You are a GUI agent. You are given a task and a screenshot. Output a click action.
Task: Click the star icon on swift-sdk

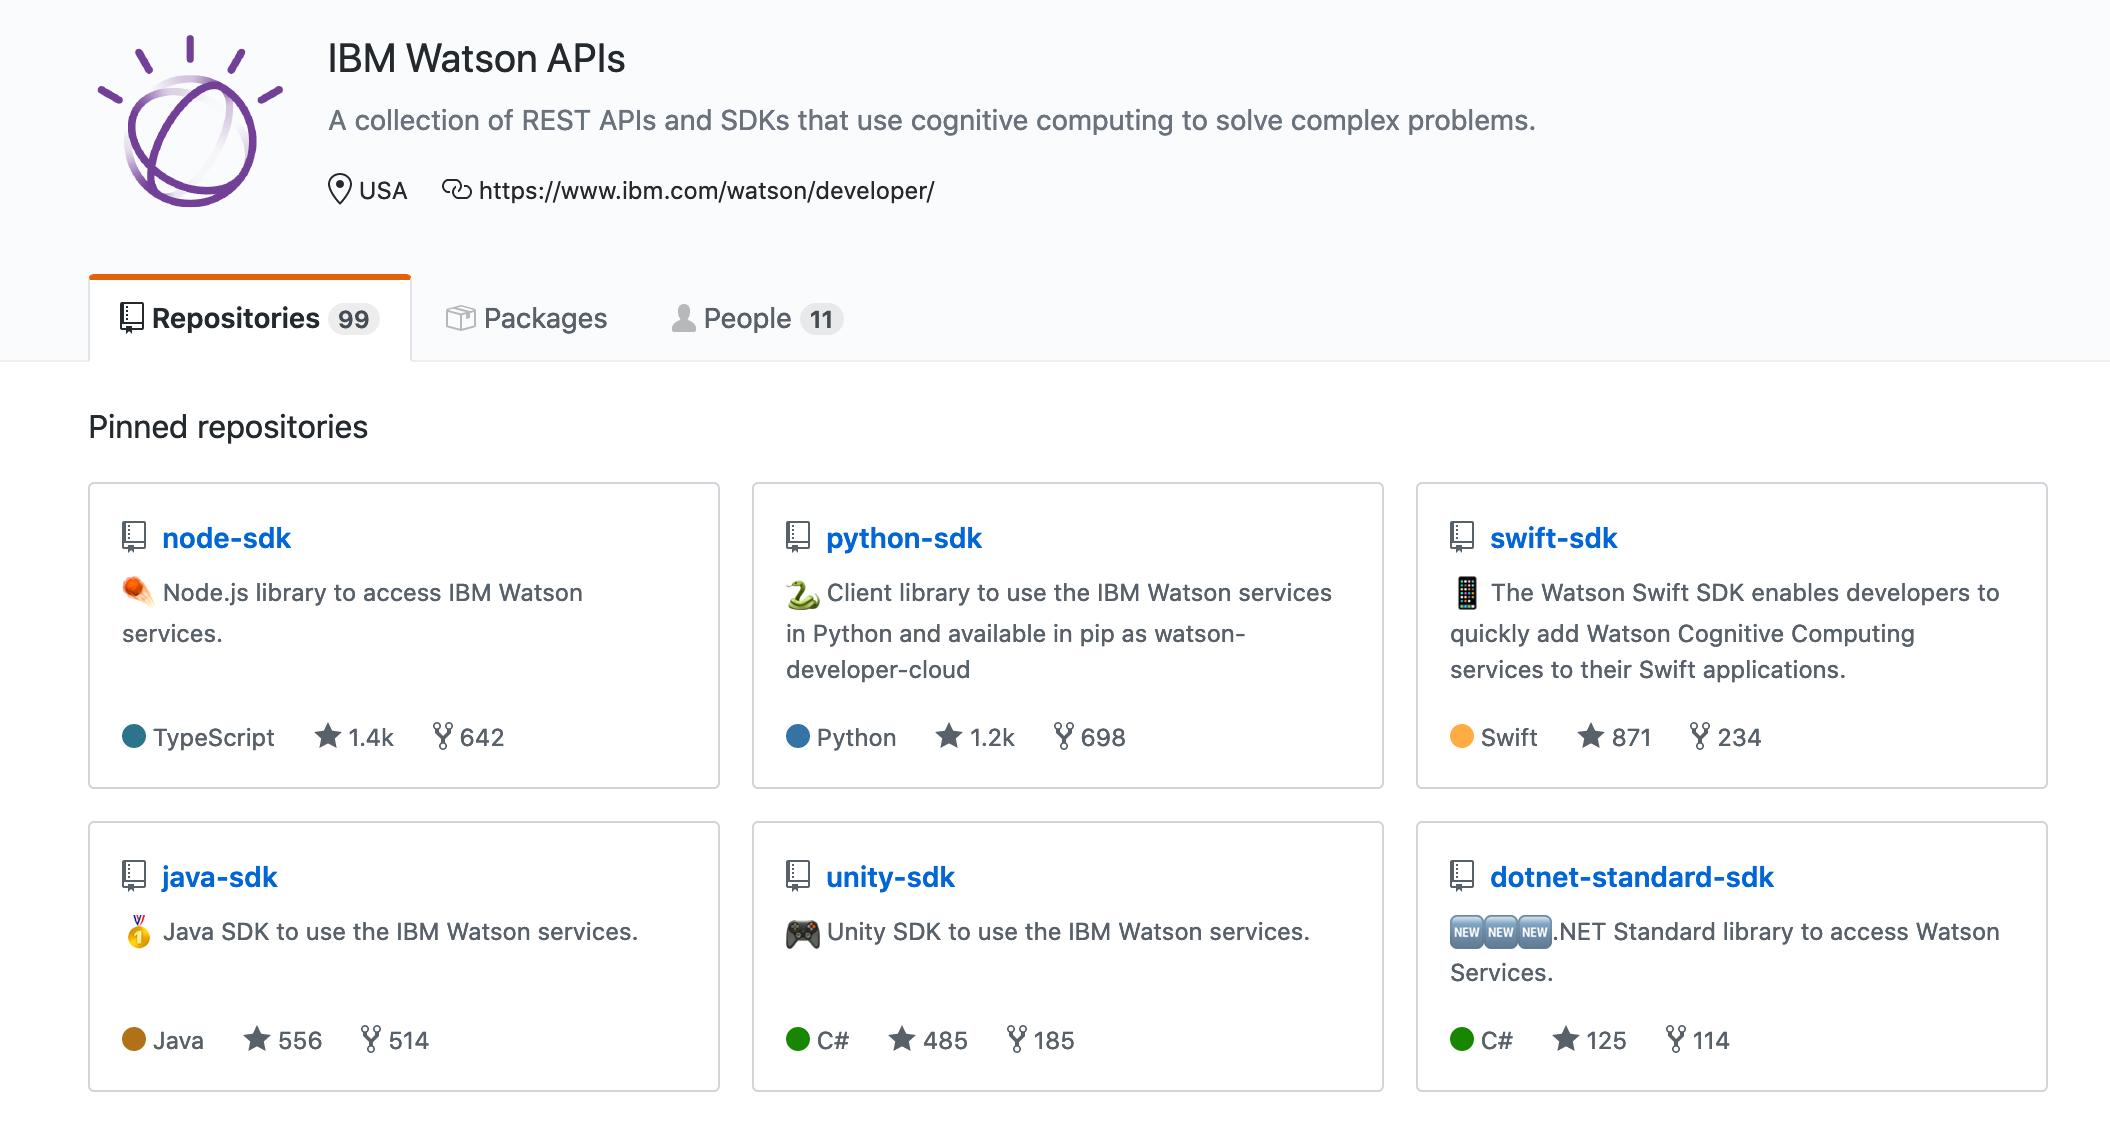pos(1591,736)
